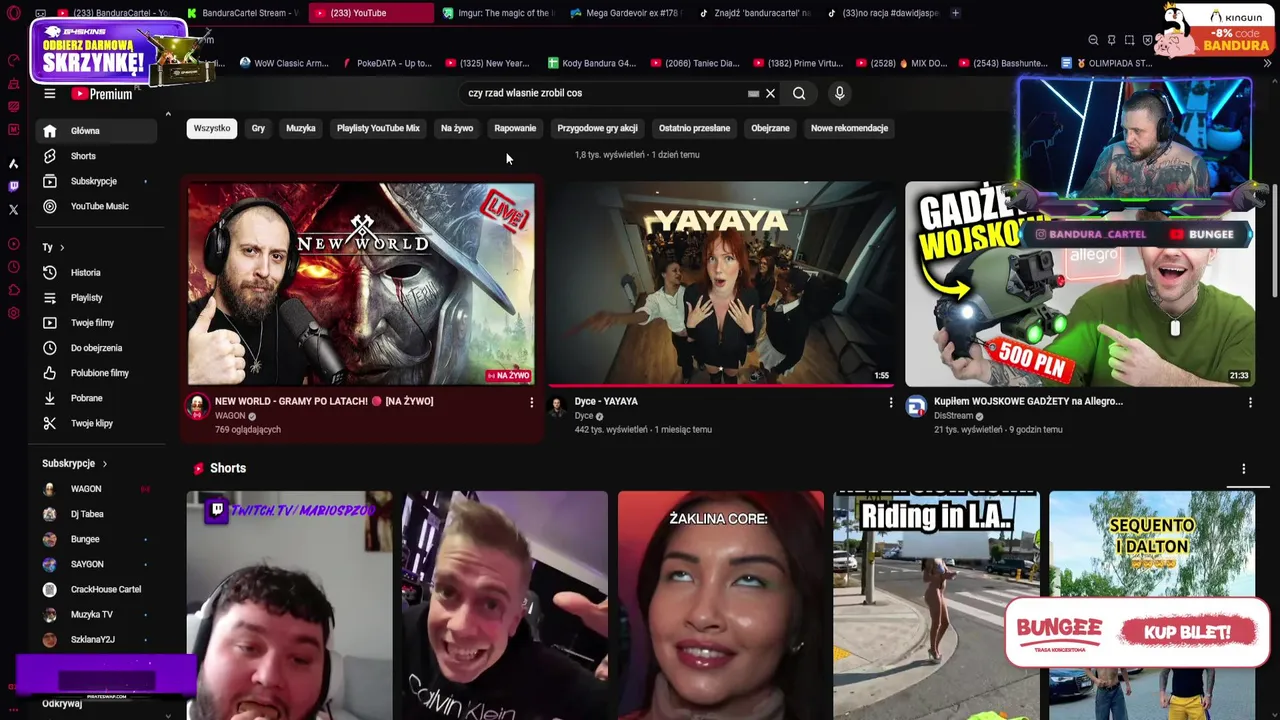Click the magnifier search button
The image size is (1280, 720).
(799, 93)
